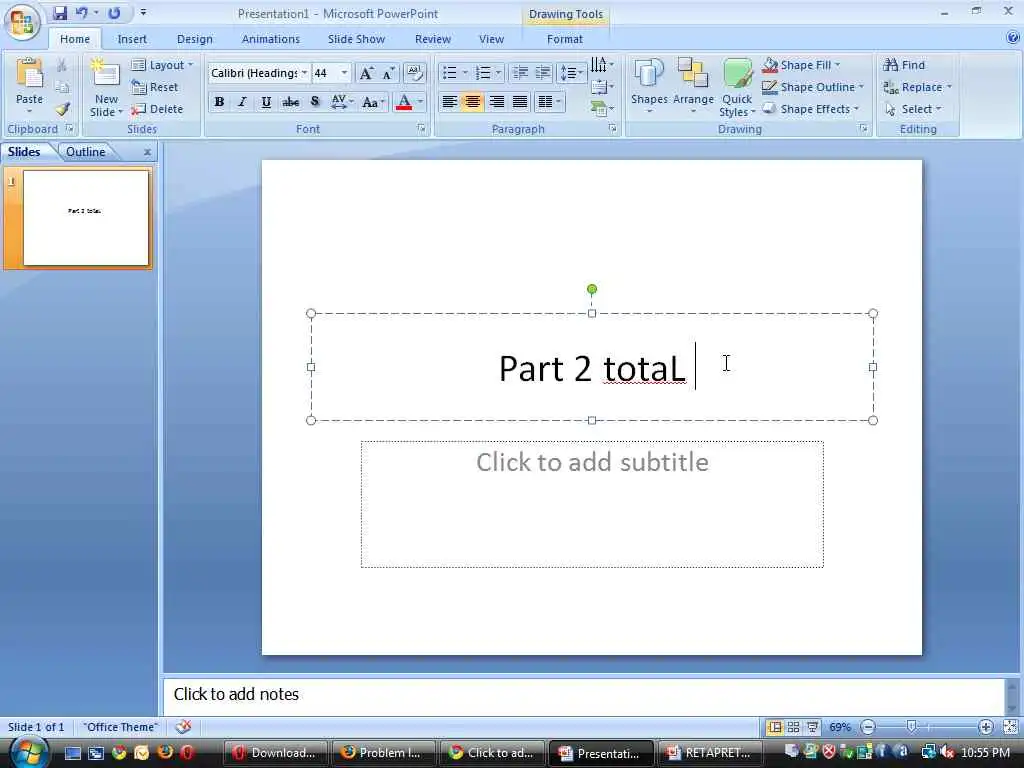Switch to Slide Sorter view icon
This screenshot has height=768, width=1024.
pyautogui.click(x=793, y=727)
